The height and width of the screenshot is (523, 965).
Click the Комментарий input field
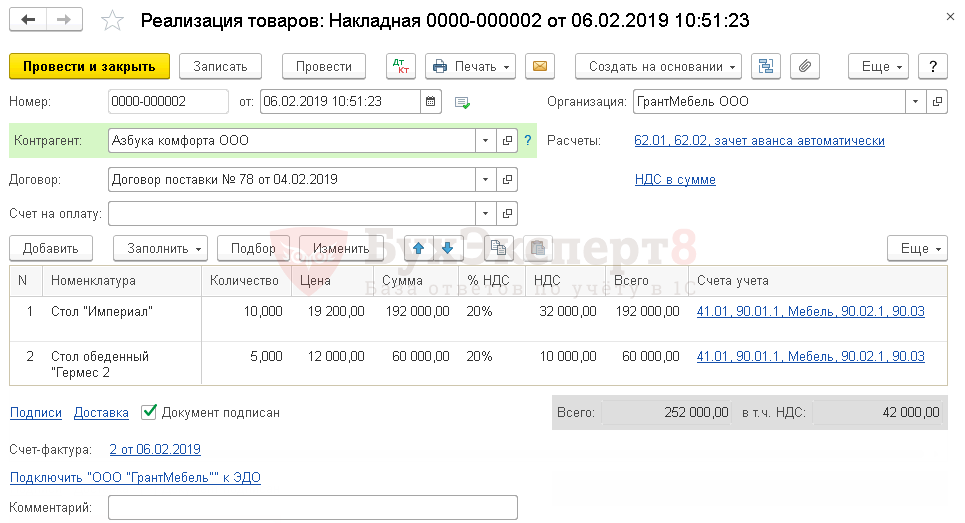tap(313, 508)
